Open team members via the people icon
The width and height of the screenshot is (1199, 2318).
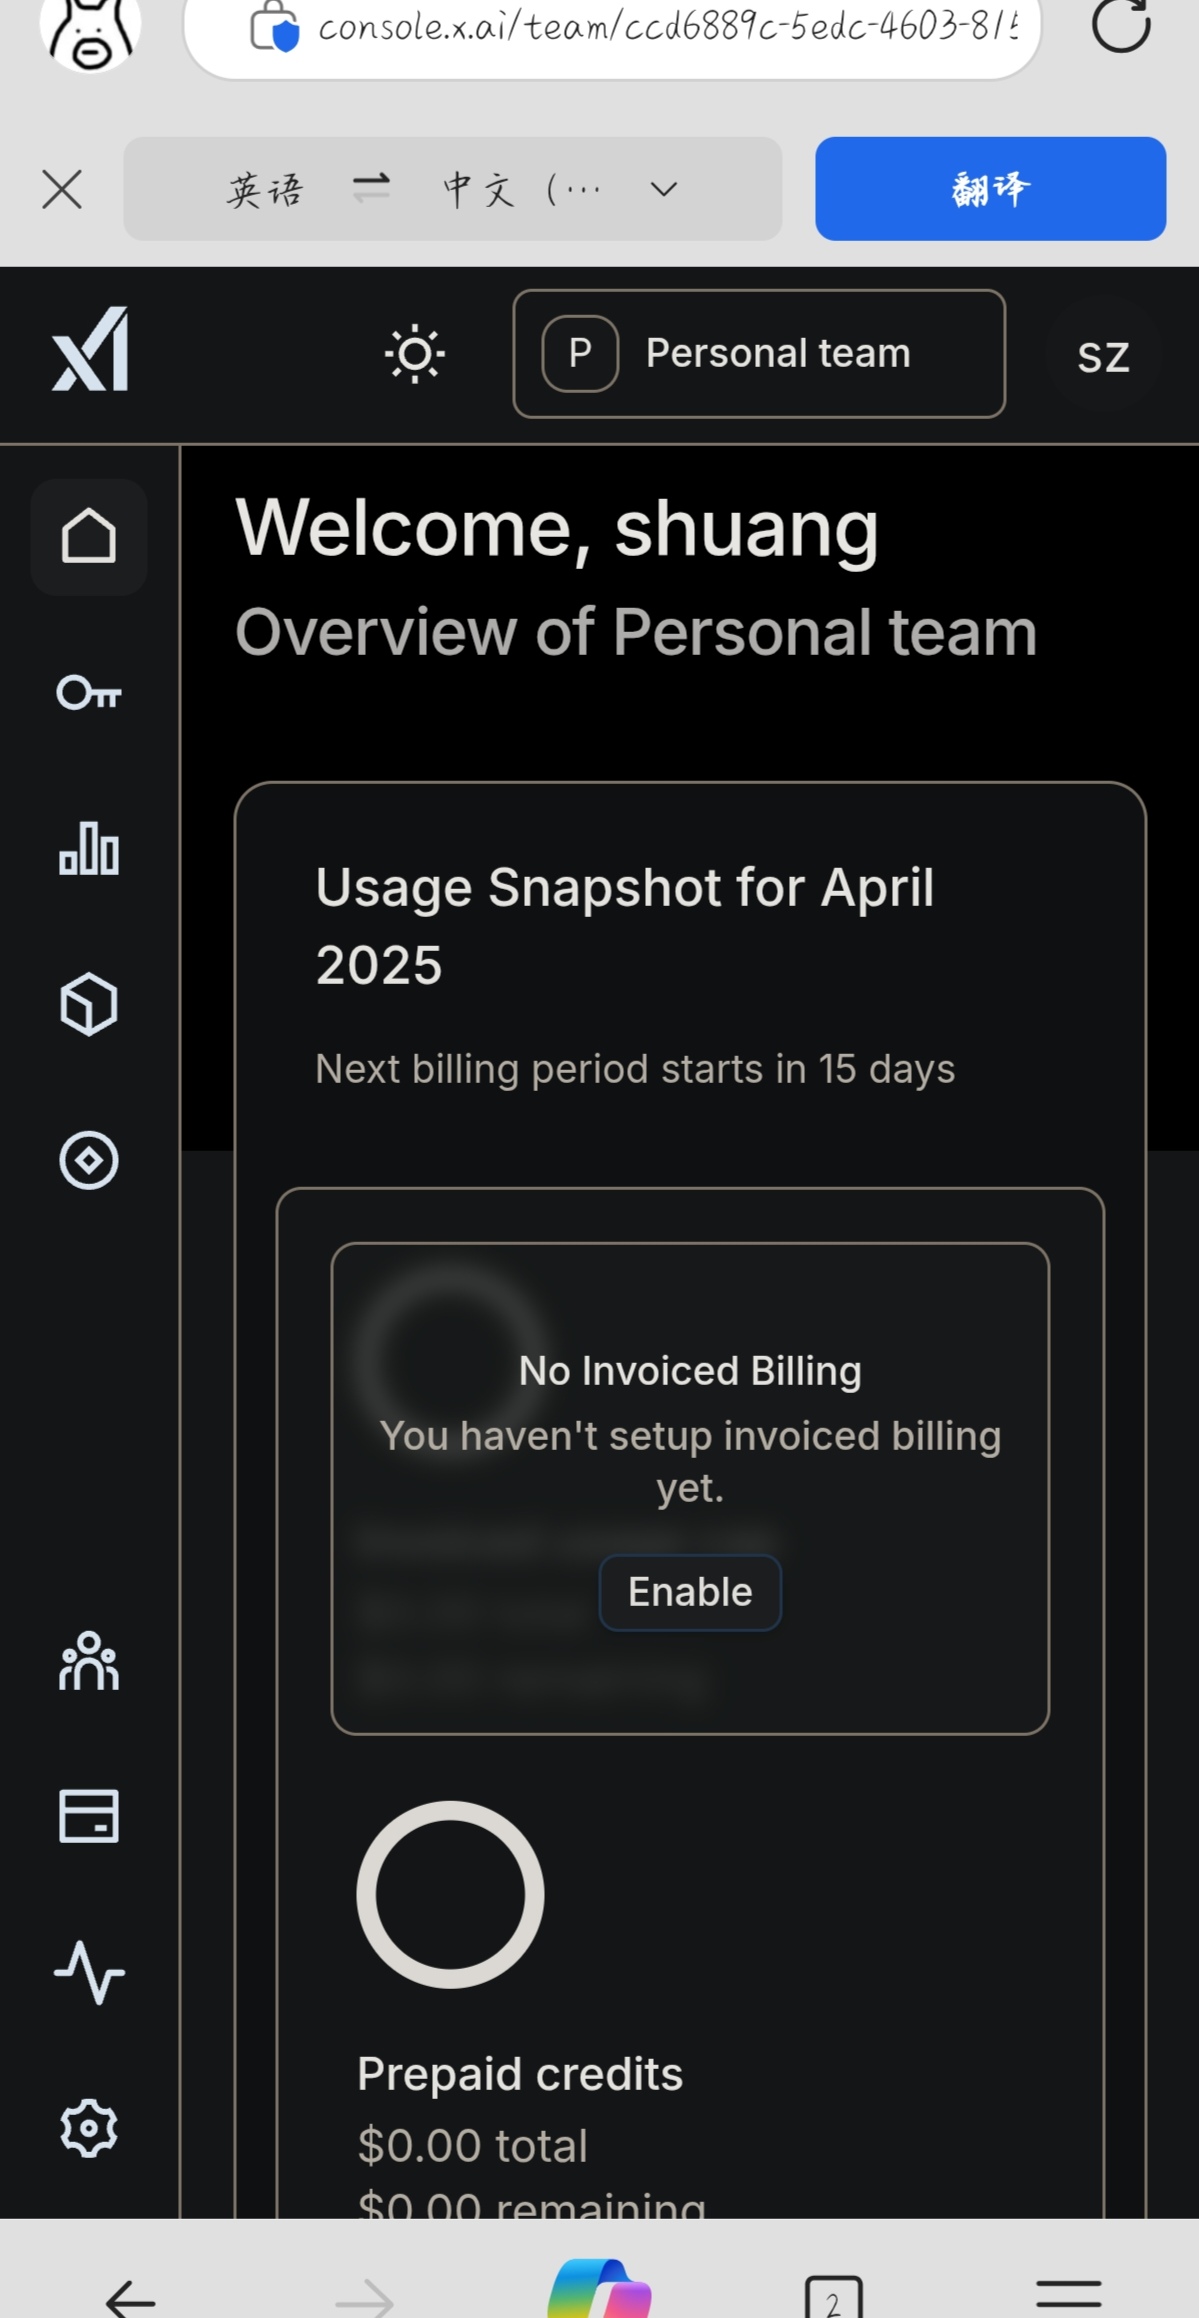click(89, 1661)
